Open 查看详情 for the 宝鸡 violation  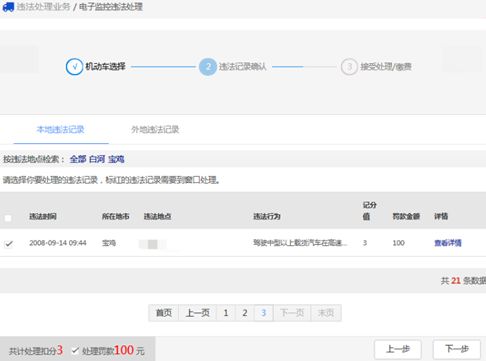pyautogui.click(x=448, y=243)
